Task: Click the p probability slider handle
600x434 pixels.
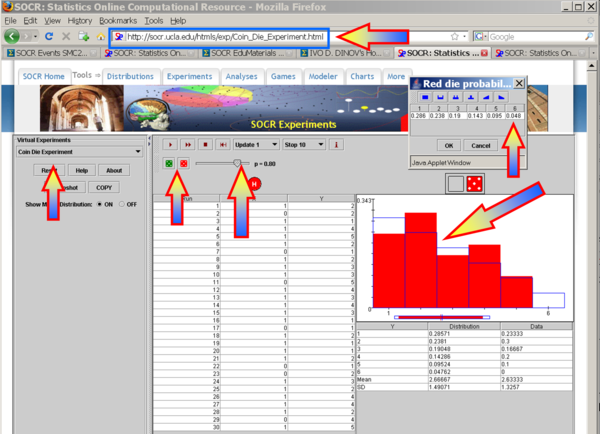Action: tap(237, 161)
